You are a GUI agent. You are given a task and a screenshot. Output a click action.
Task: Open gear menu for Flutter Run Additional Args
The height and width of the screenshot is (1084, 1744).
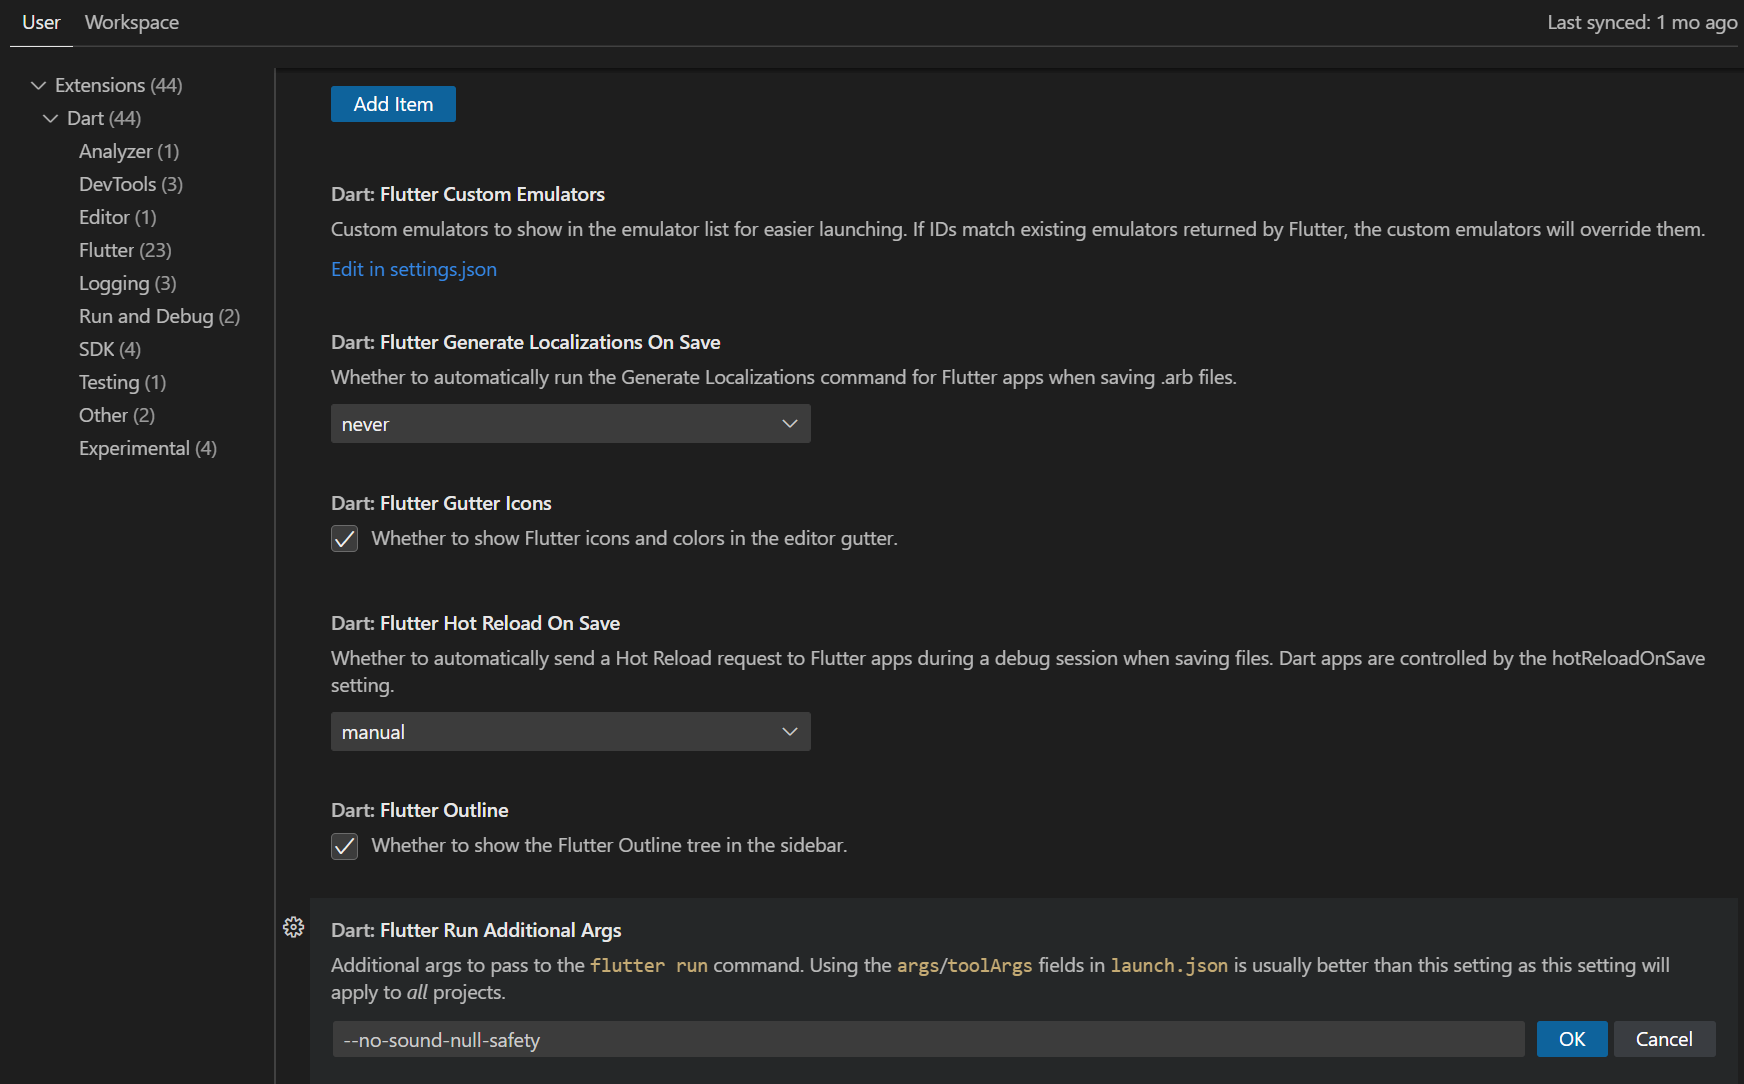[293, 927]
